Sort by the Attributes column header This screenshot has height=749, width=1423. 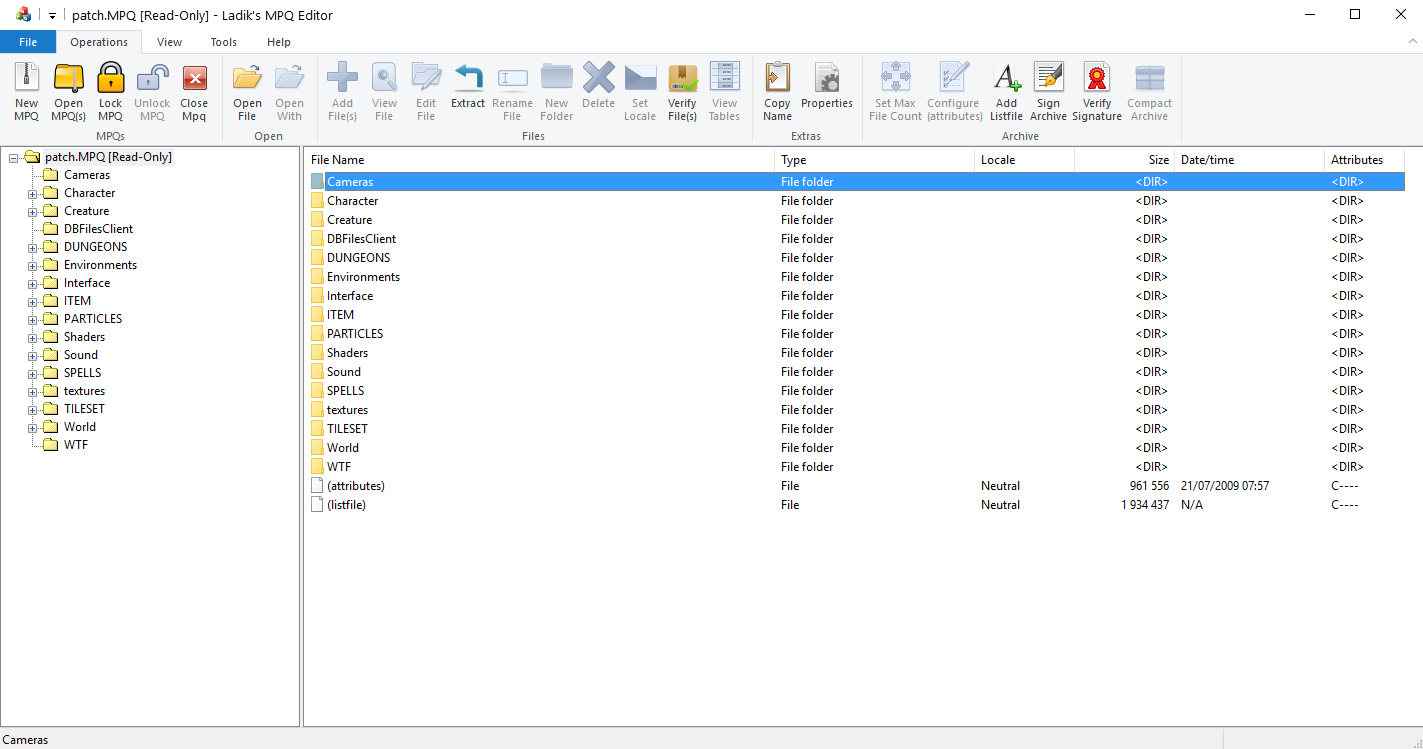[1365, 160]
